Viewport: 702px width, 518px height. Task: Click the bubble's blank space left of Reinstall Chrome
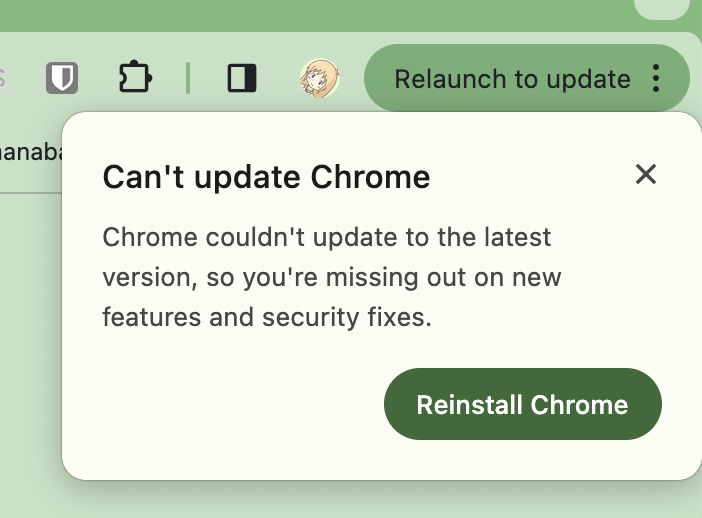[x=230, y=404]
